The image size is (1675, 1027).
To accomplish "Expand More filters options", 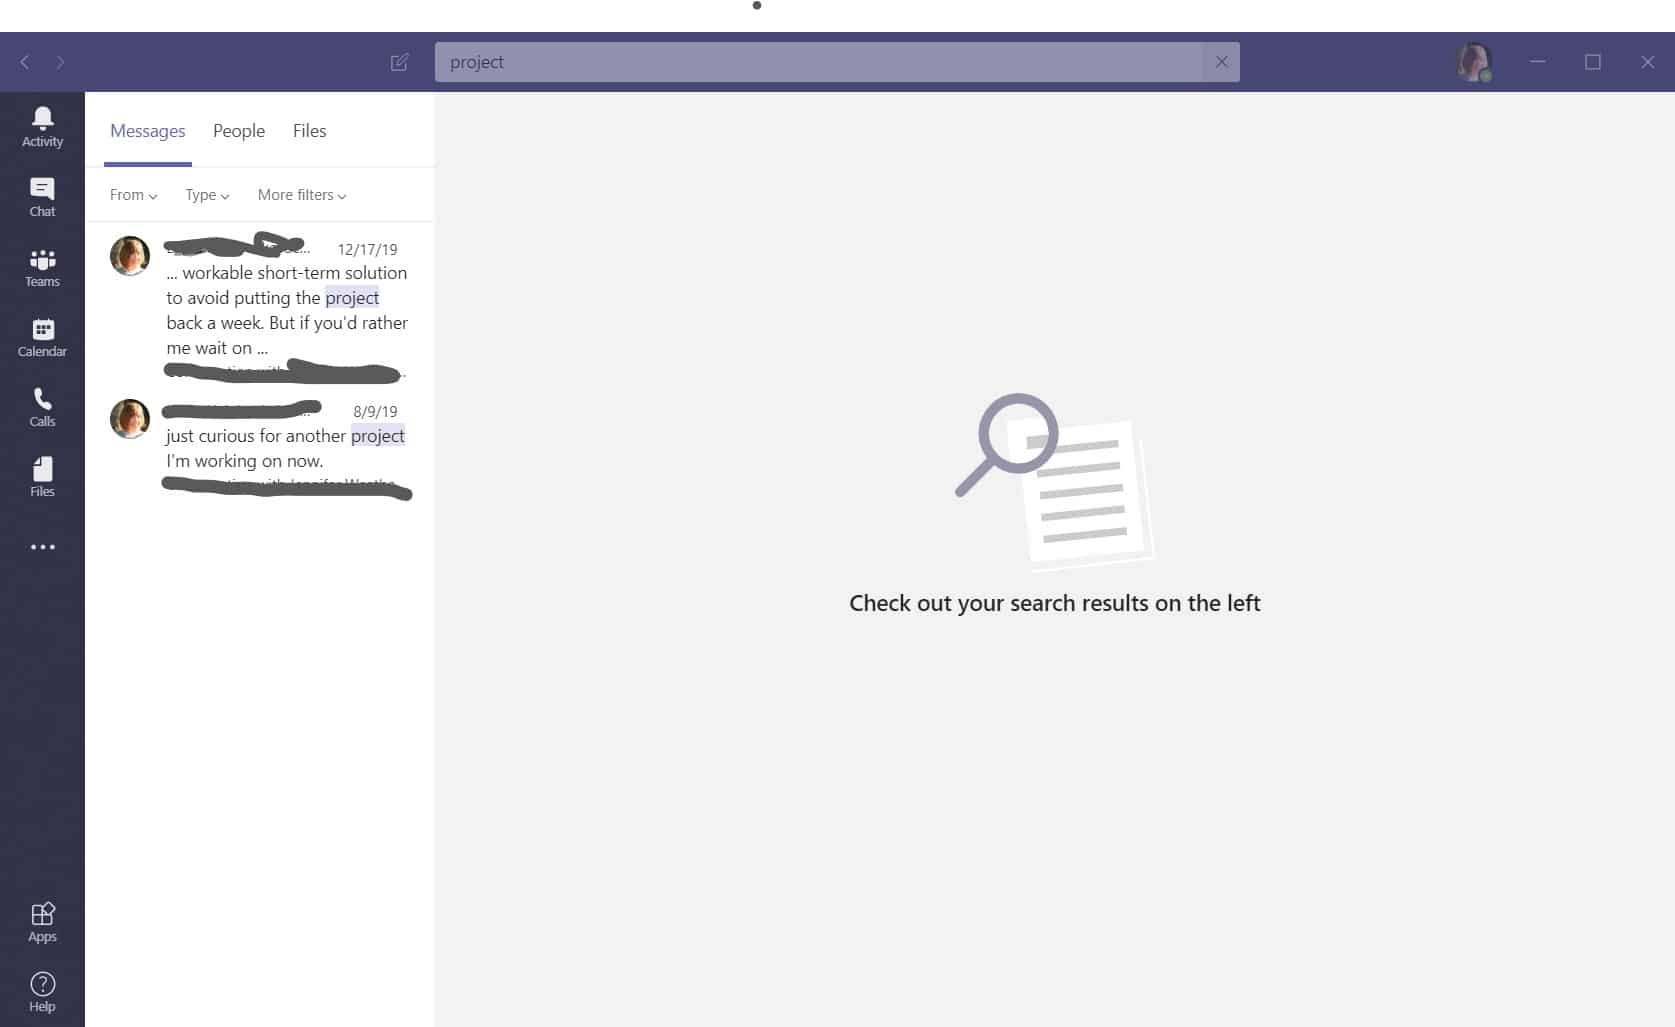I will pyautogui.click(x=300, y=195).
